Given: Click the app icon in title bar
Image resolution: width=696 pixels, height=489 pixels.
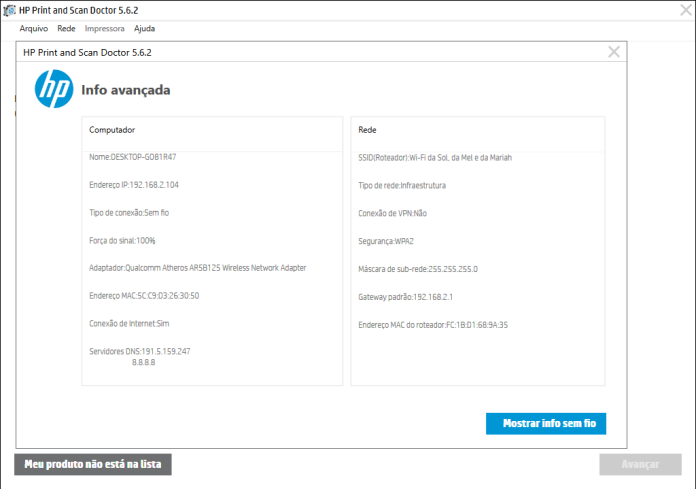Looking at the screenshot, I should 9,10.
